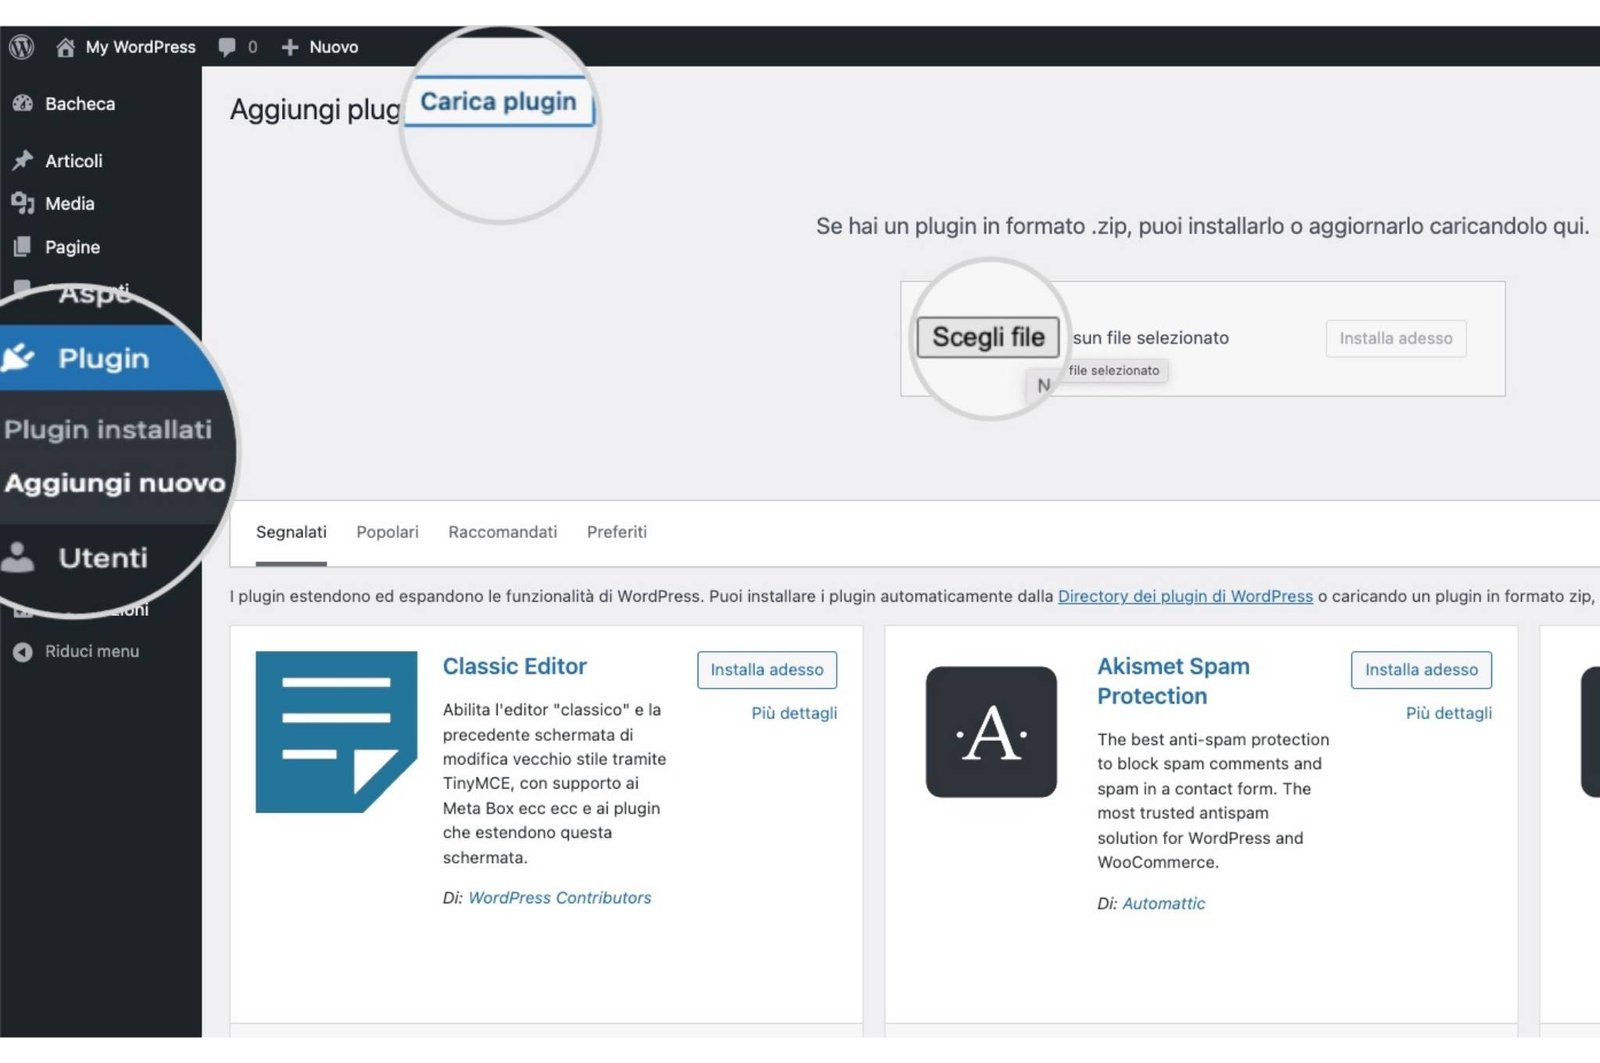Click the Akismet plugin logo thumbnail

991,732
